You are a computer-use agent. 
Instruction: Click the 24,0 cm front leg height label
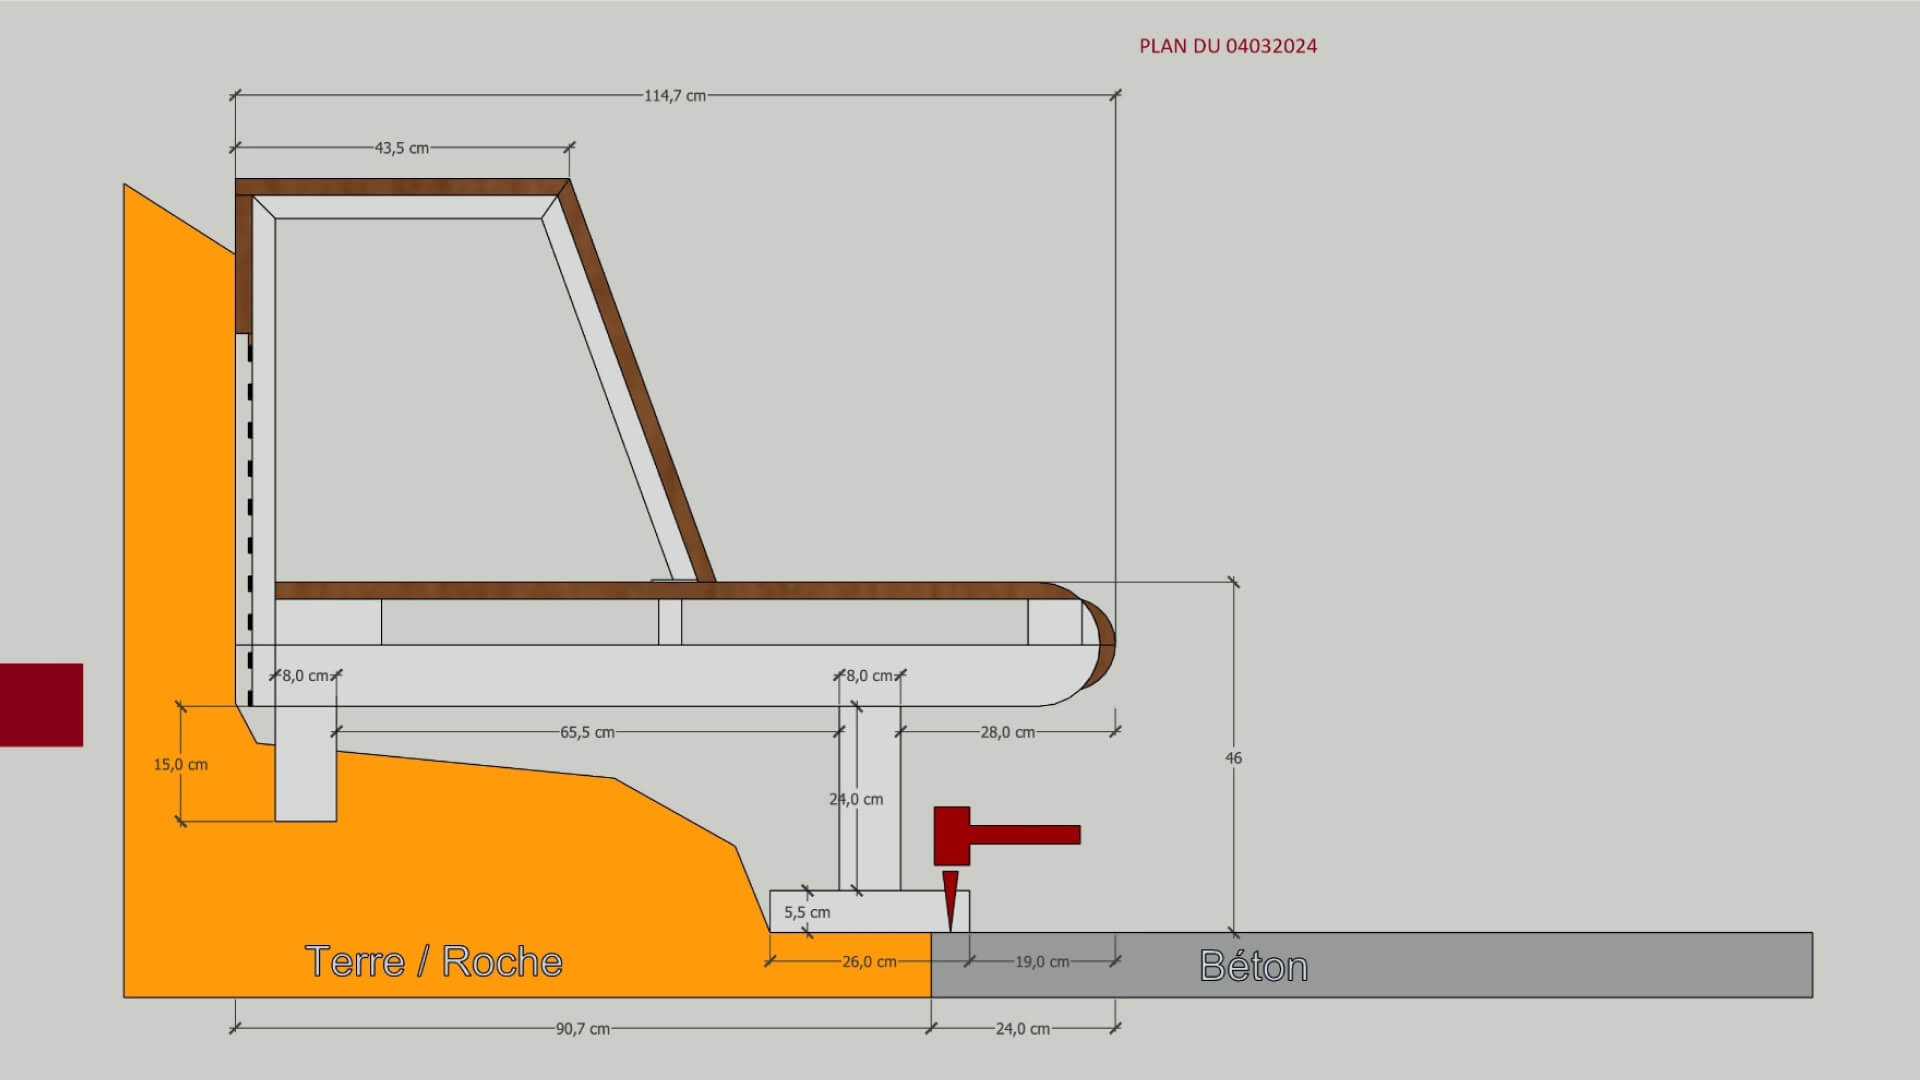tap(856, 799)
